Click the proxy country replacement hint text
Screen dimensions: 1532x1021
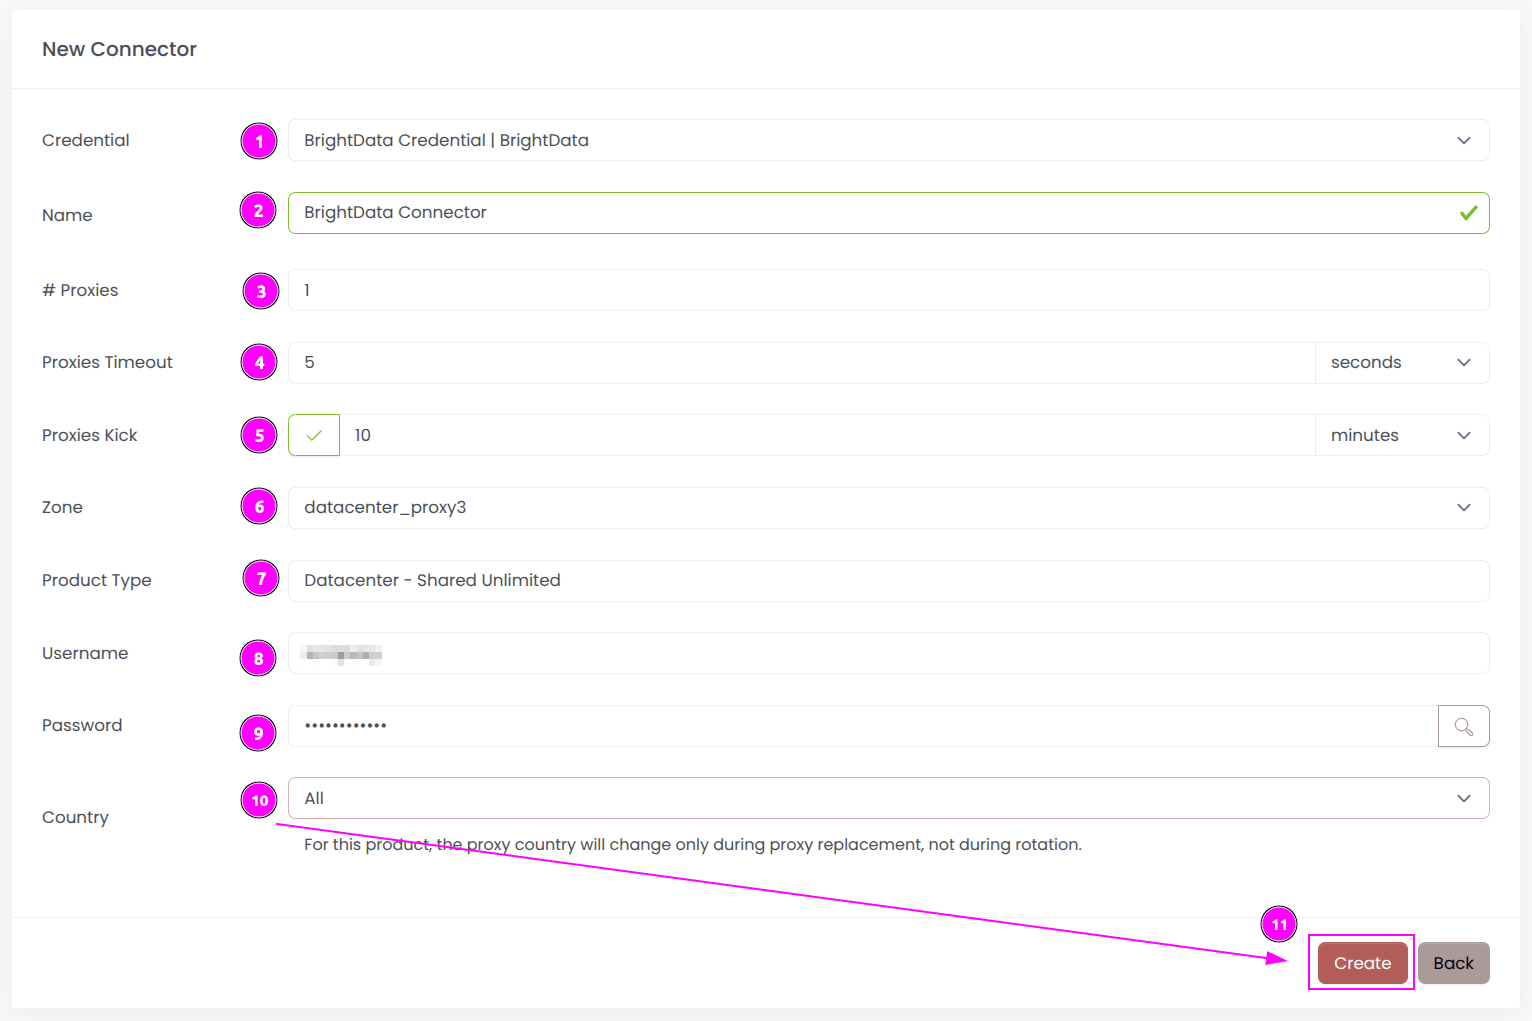point(693,844)
